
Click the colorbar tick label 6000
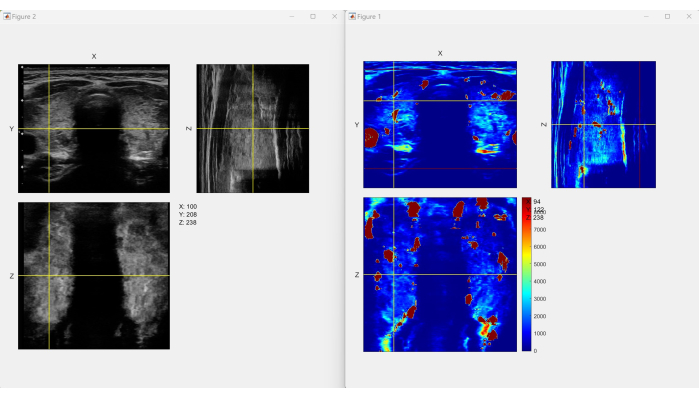(539, 247)
